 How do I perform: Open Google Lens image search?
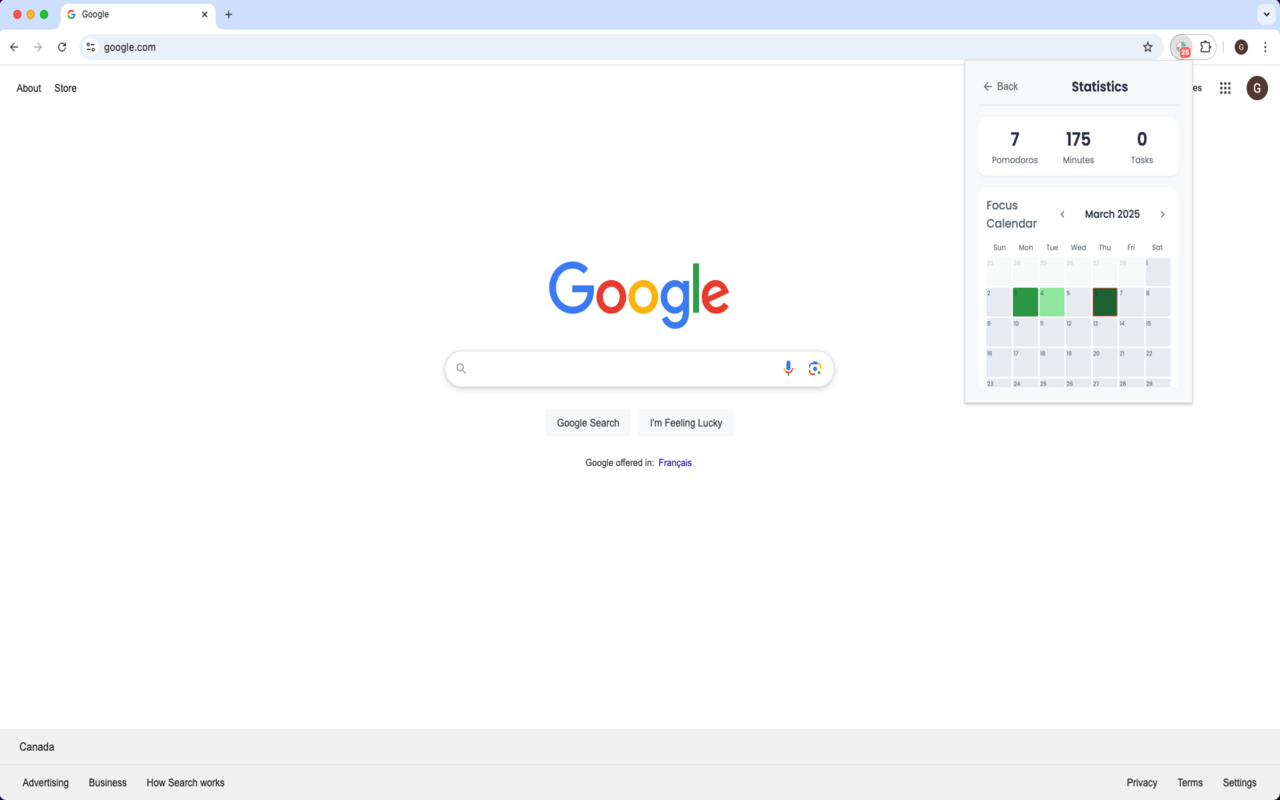pyautogui.click(x=815, y=368)
